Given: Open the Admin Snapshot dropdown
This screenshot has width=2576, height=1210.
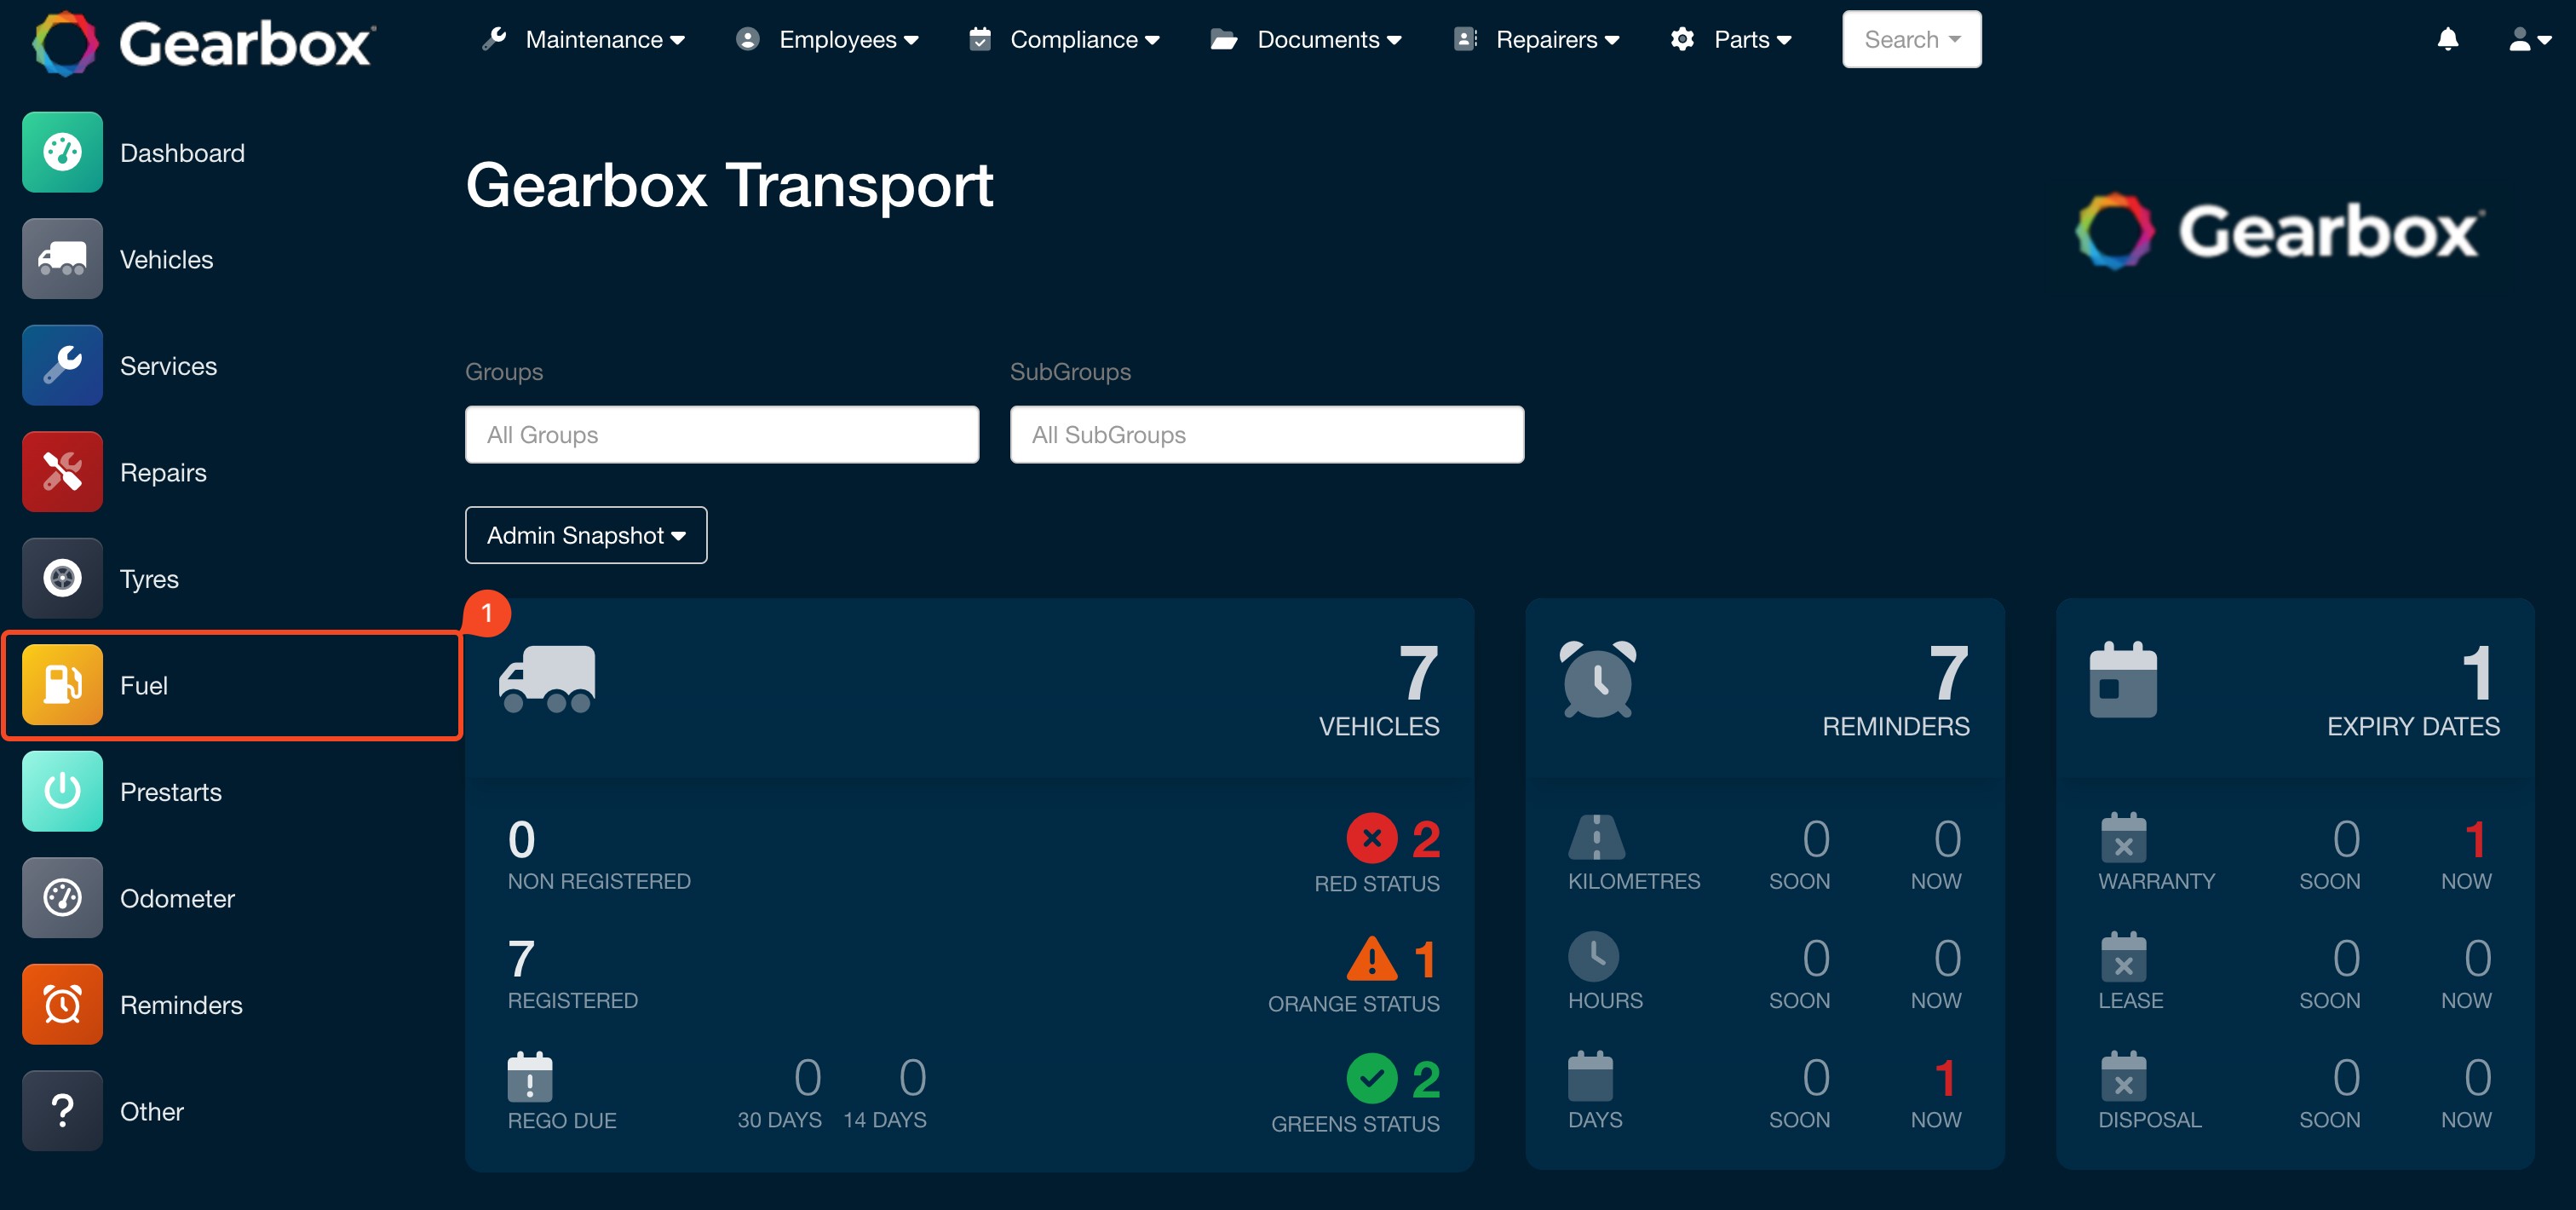Looking at the screenshot, I should tap(586, 535).
